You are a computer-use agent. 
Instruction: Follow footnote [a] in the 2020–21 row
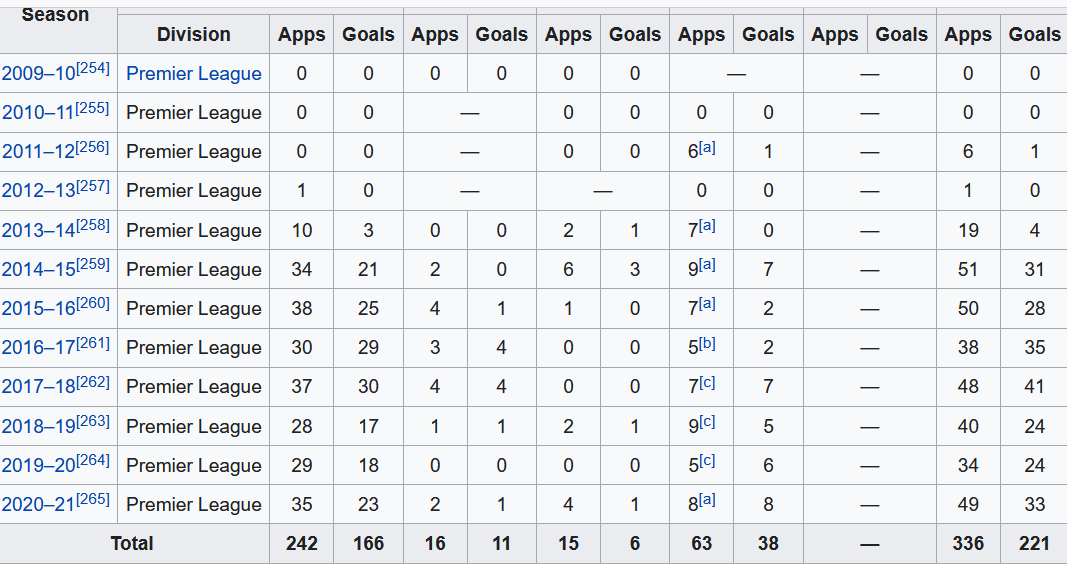(x=707, y=499)
